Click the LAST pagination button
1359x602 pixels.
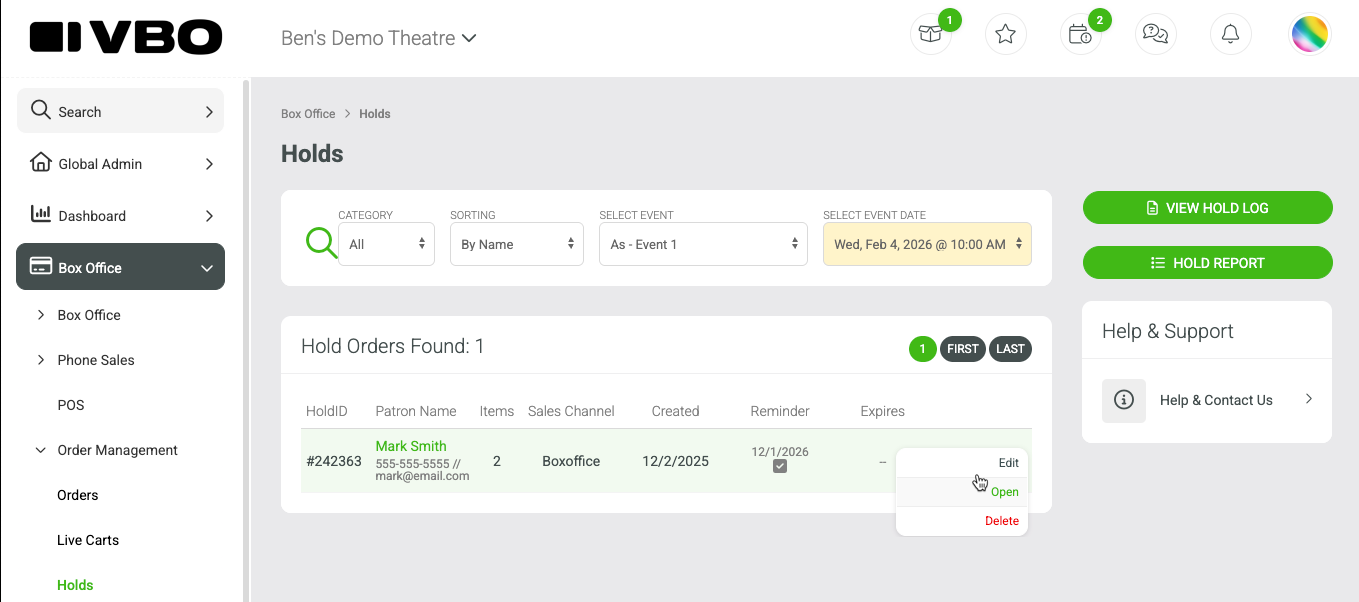(1010, 349)
